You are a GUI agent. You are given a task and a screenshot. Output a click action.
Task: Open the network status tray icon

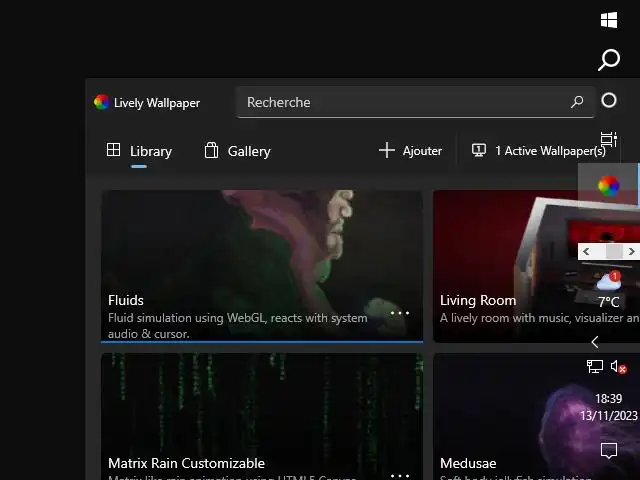(x=595, y=366)
